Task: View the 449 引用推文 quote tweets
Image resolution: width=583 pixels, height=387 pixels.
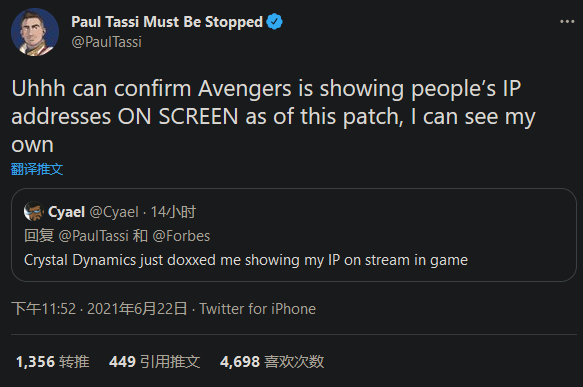Action: pyautogui.click(x=154, y=361)
